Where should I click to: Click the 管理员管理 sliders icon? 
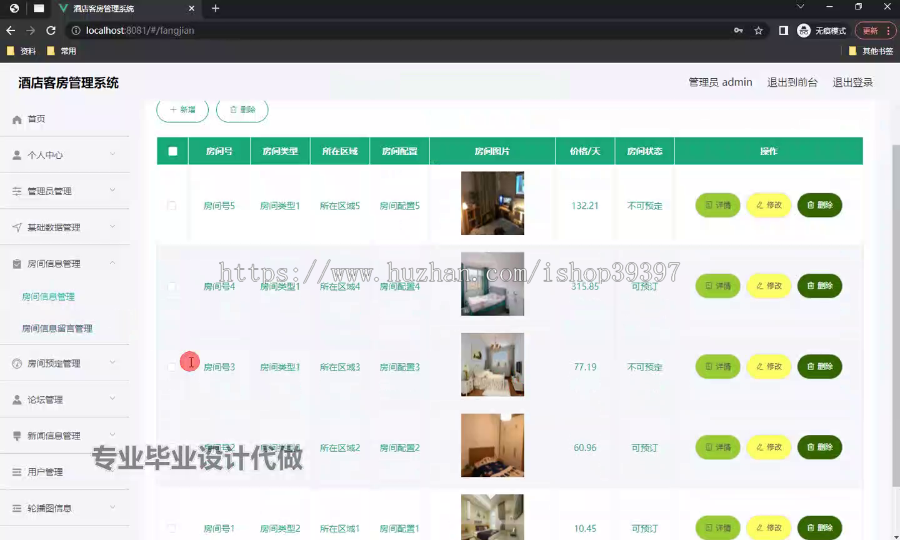click(17, 191)
